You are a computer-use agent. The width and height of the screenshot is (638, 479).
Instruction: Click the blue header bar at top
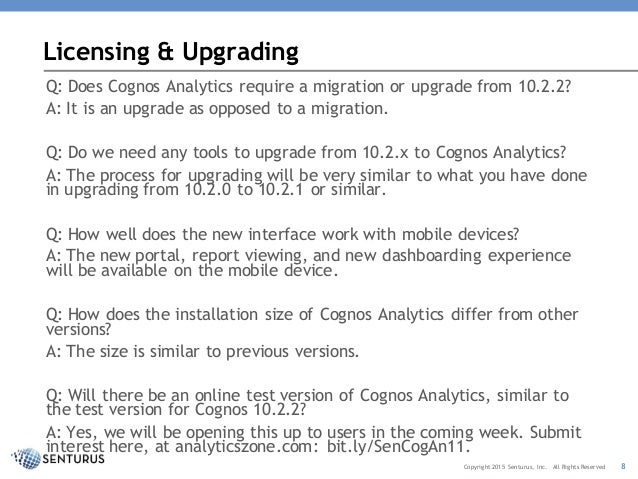[x=319, y=5]
